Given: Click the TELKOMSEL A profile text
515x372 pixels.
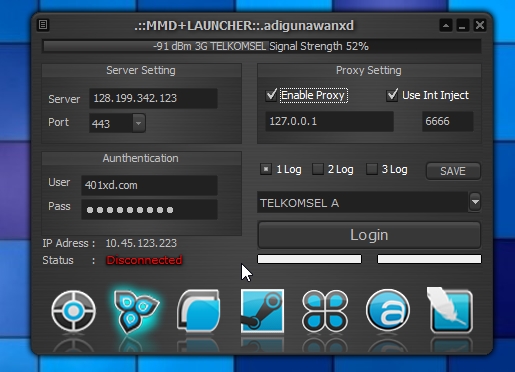Looking at the screenshot, I should point(299,203).
